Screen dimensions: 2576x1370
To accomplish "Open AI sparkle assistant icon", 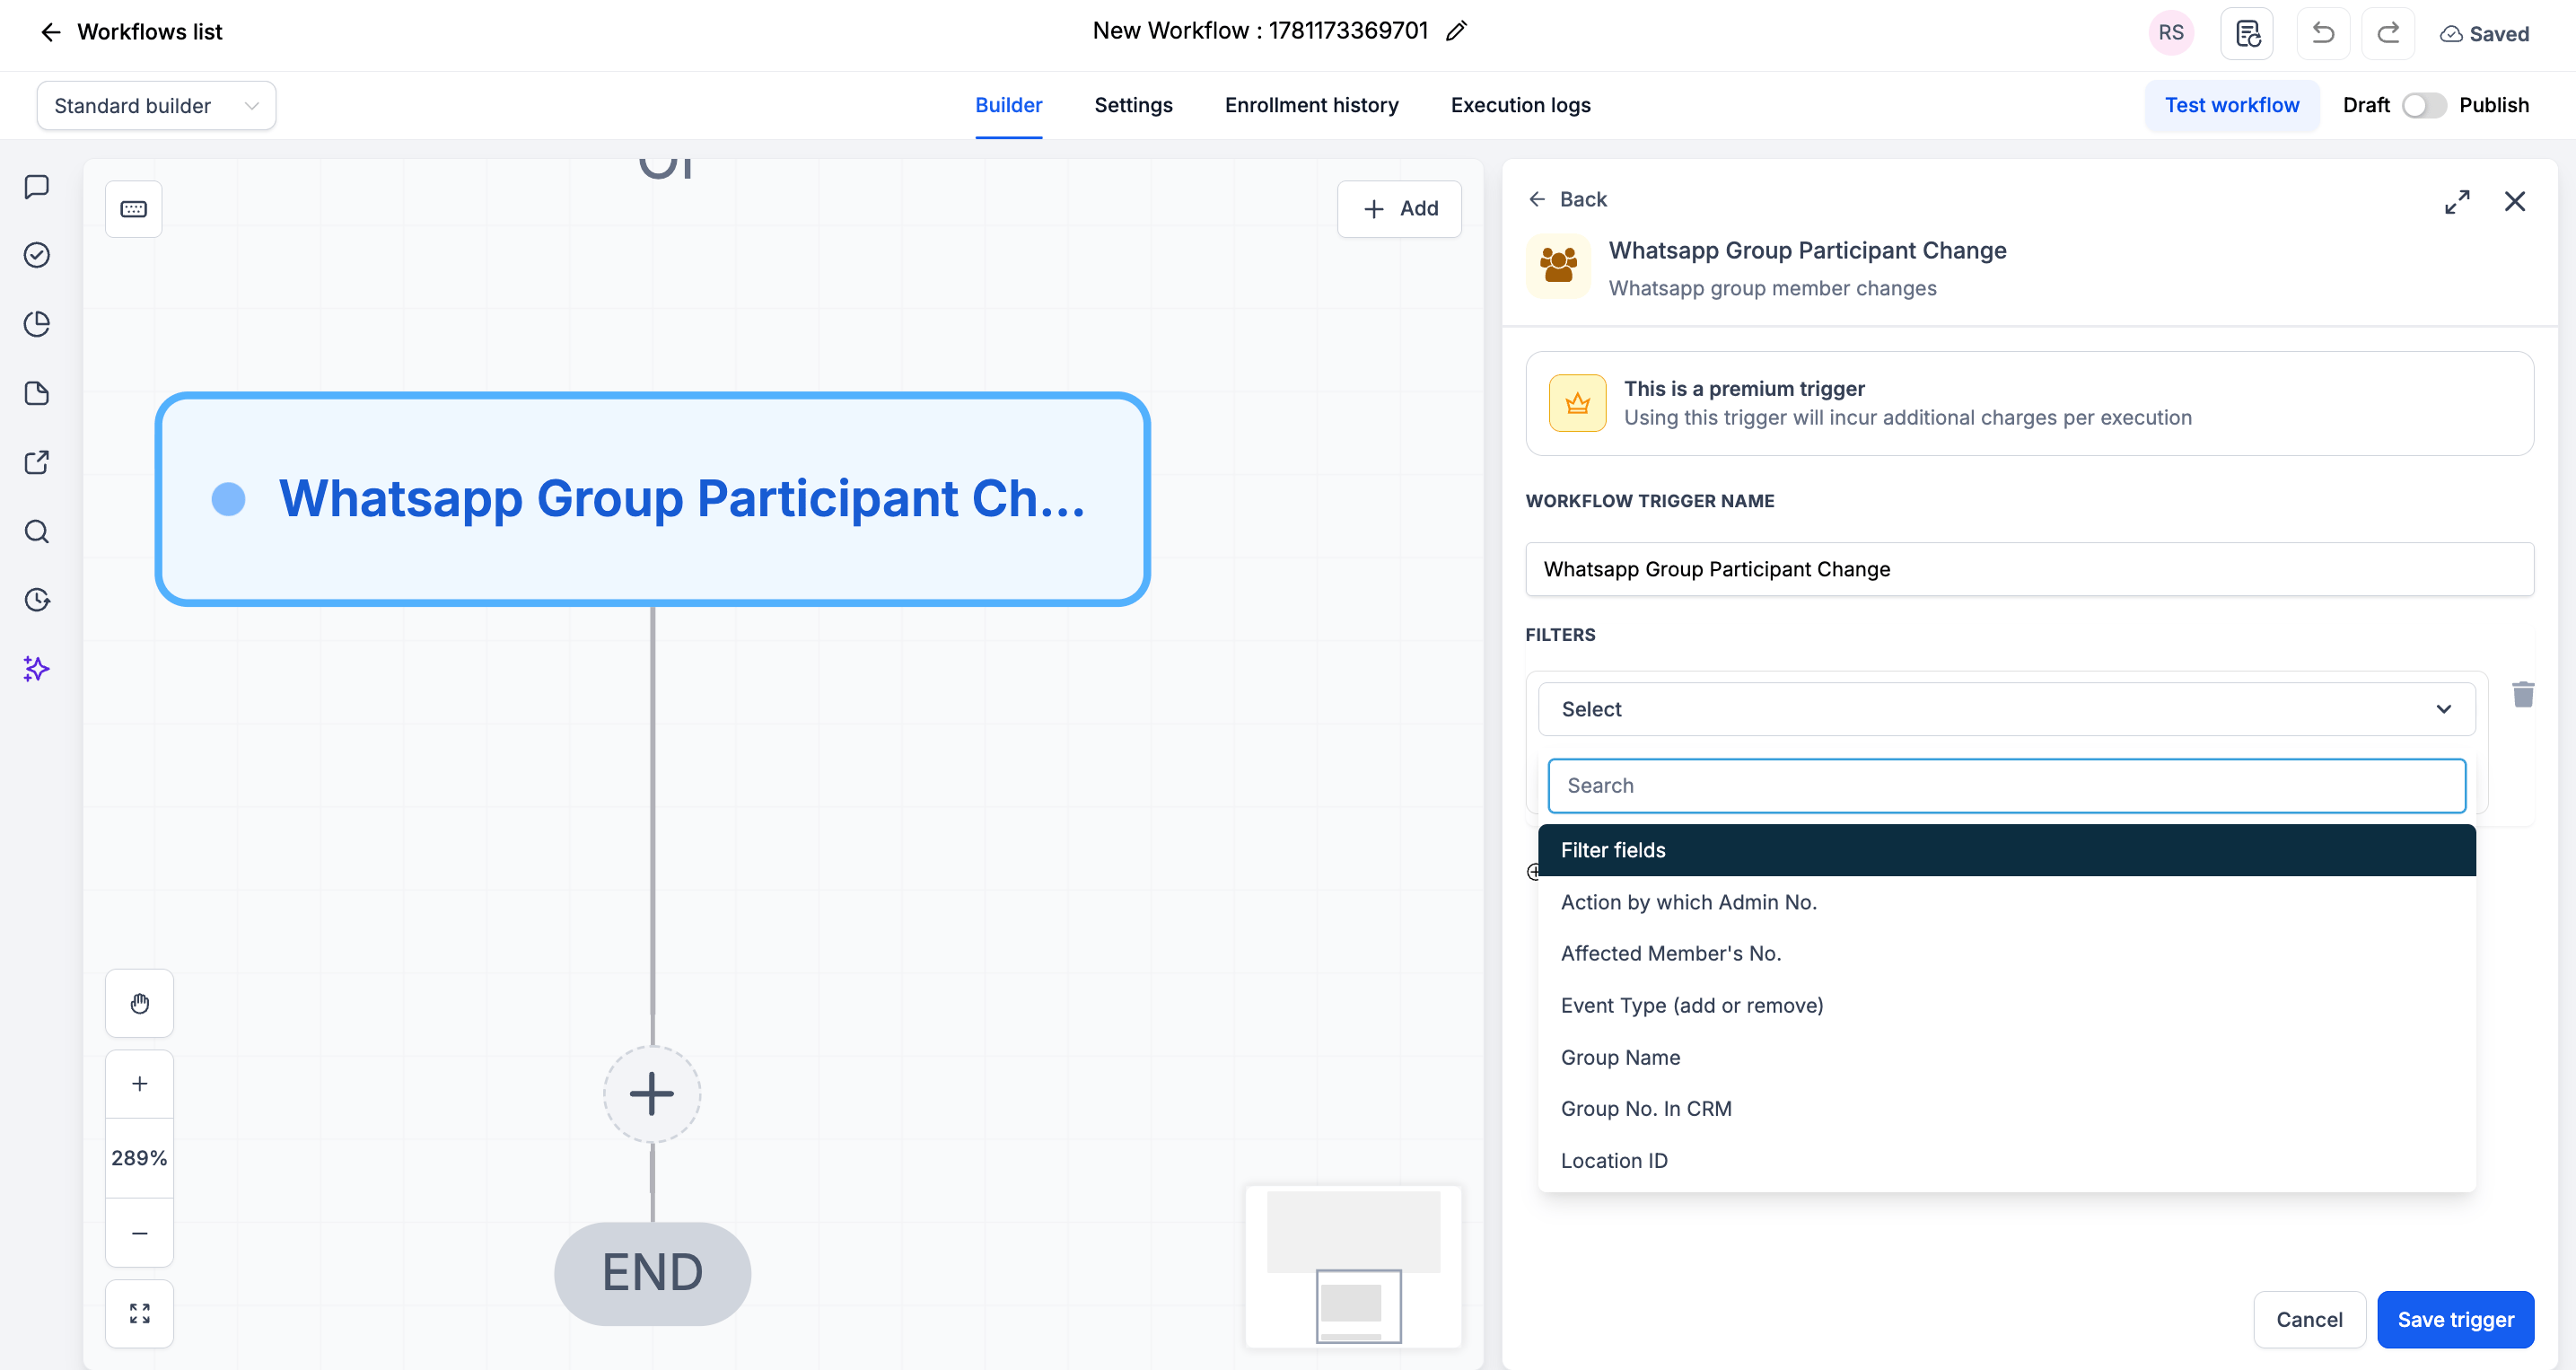I will (x=37, y=668).
